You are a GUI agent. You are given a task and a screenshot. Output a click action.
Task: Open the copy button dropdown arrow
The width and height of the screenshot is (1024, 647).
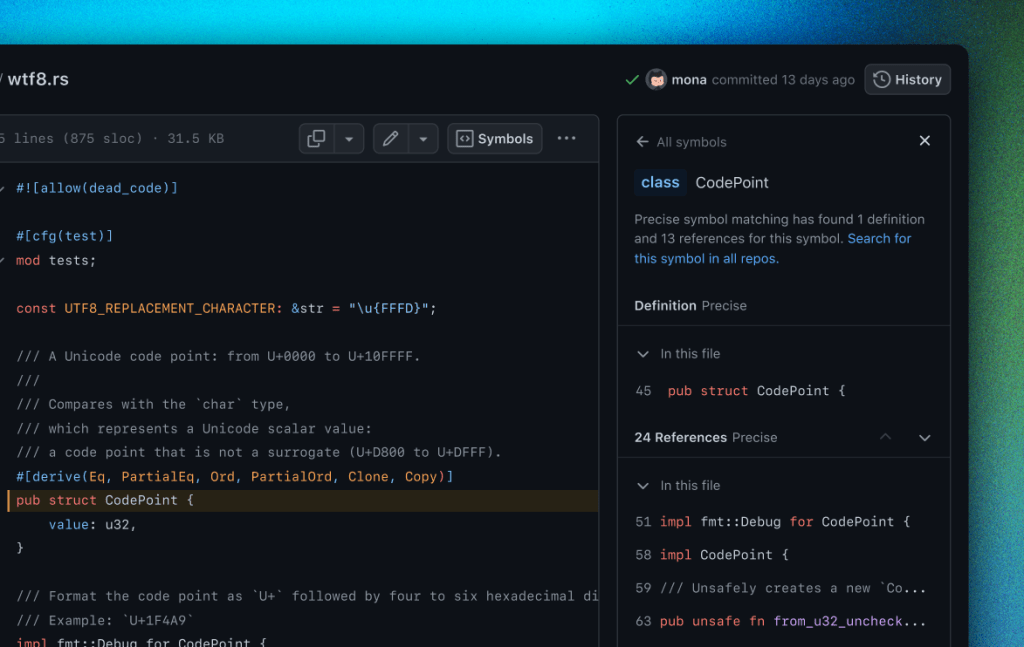tap(348, 138)
